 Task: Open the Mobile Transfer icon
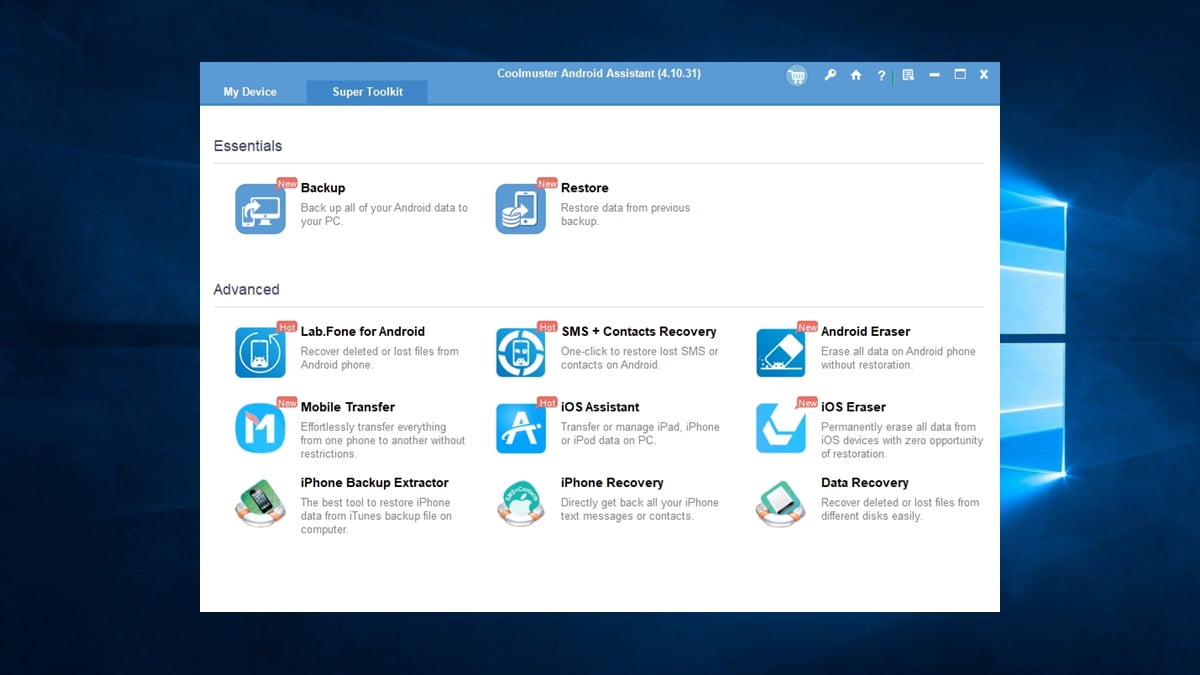[260, 428]
